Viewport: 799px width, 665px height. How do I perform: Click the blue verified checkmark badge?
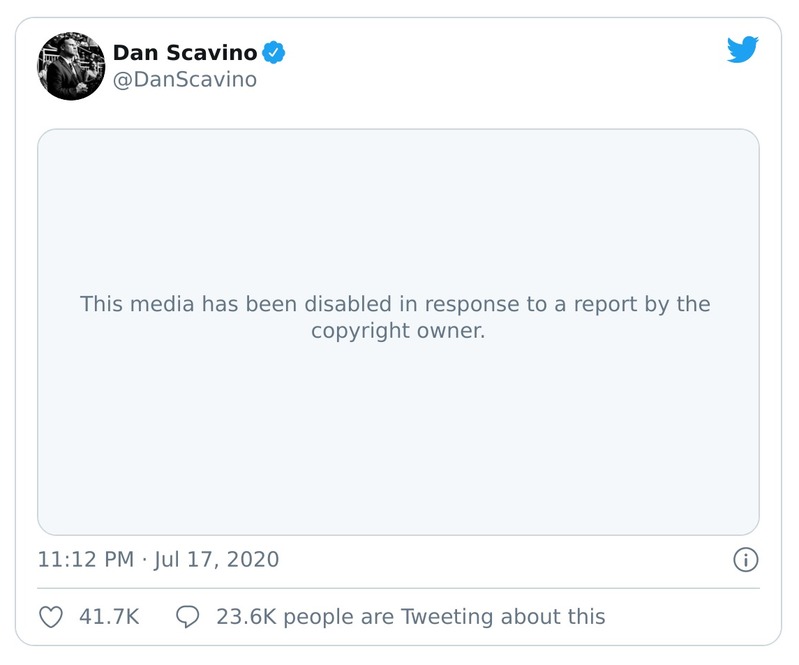click(273, 51)
